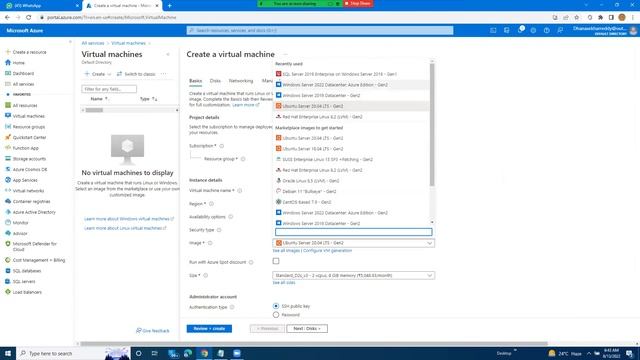The image size is (640, 360).
Task: Open Virtual machines in sidebar favorites
Action: (24, 116)
